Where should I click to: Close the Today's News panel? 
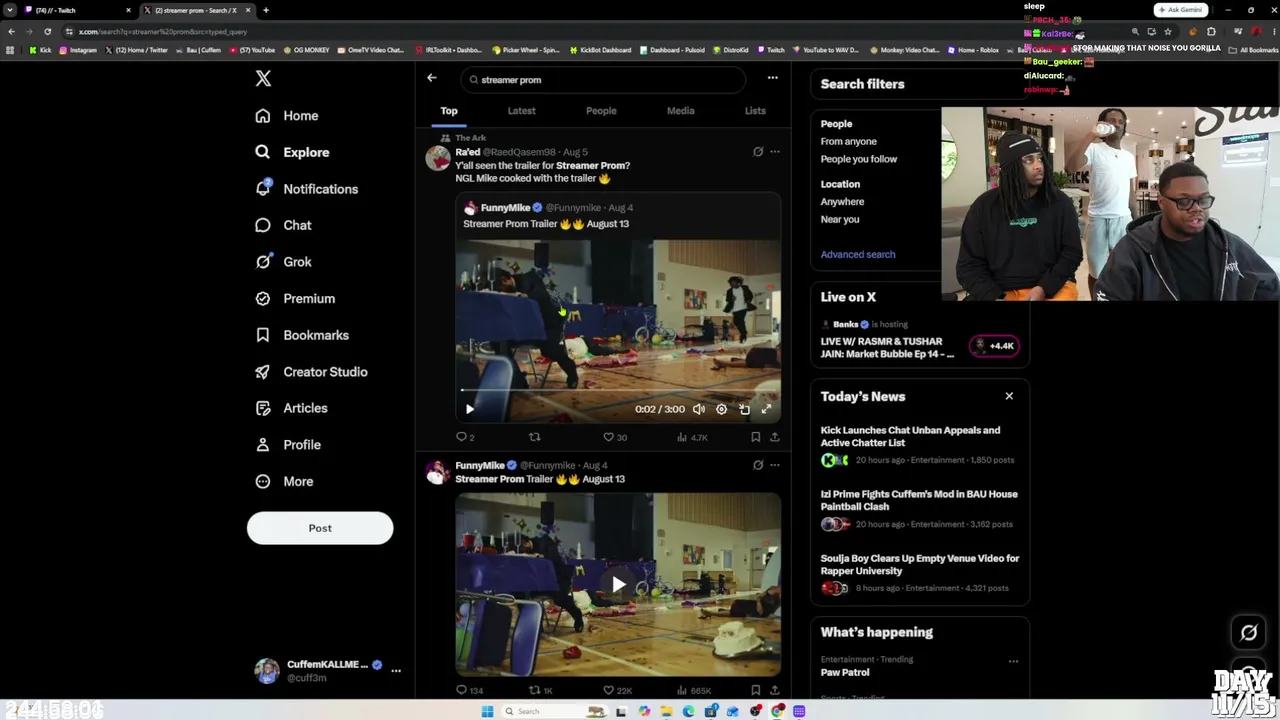1009,396
